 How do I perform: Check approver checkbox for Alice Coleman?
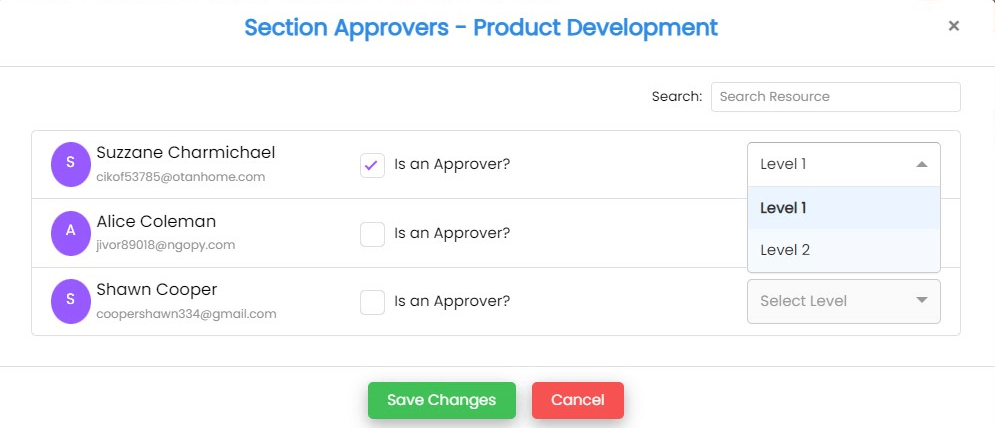(372, 233)
